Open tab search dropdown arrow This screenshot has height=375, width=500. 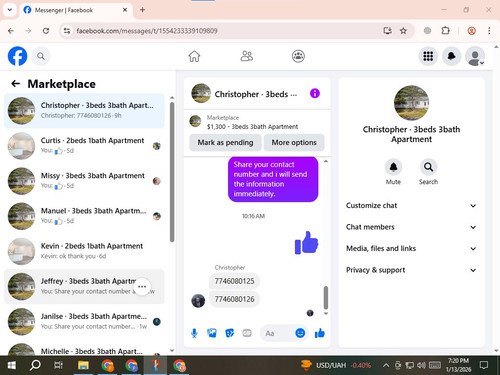click(10, 10)
